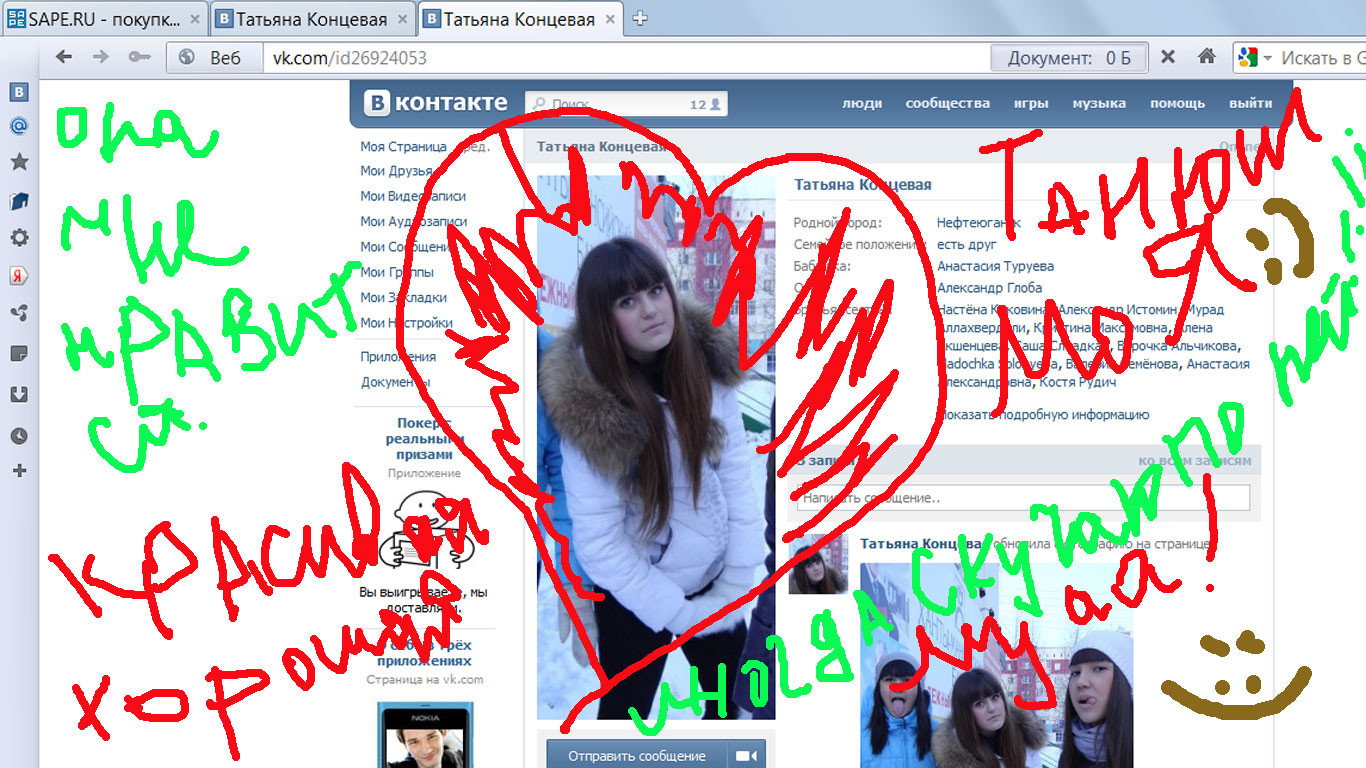The width and height of the screenshot is (1366, 768).
Task: Open the Yandex panel in the sidebar
Action: (x=19, y=276)
